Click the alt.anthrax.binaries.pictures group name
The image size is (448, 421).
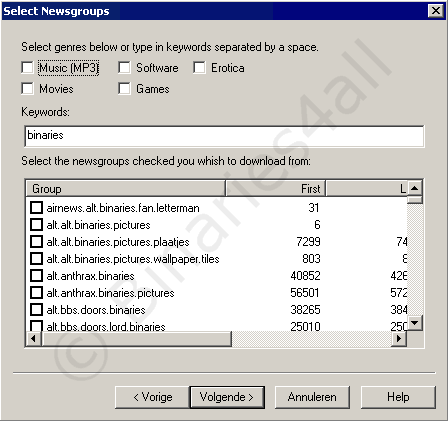pos(110,293)
